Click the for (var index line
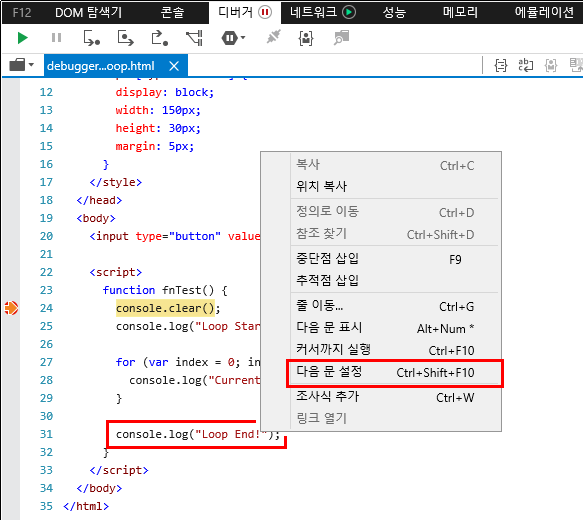 (x=188, y=362)
